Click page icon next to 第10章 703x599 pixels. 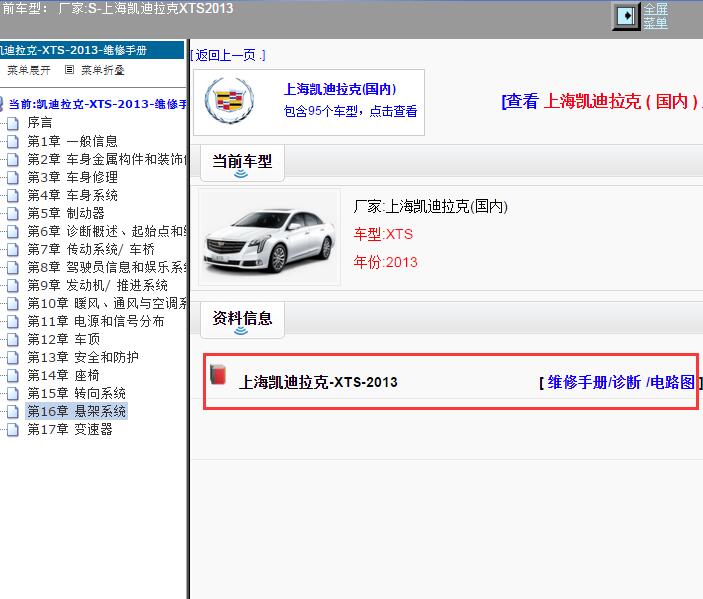(x=13, y=304)
